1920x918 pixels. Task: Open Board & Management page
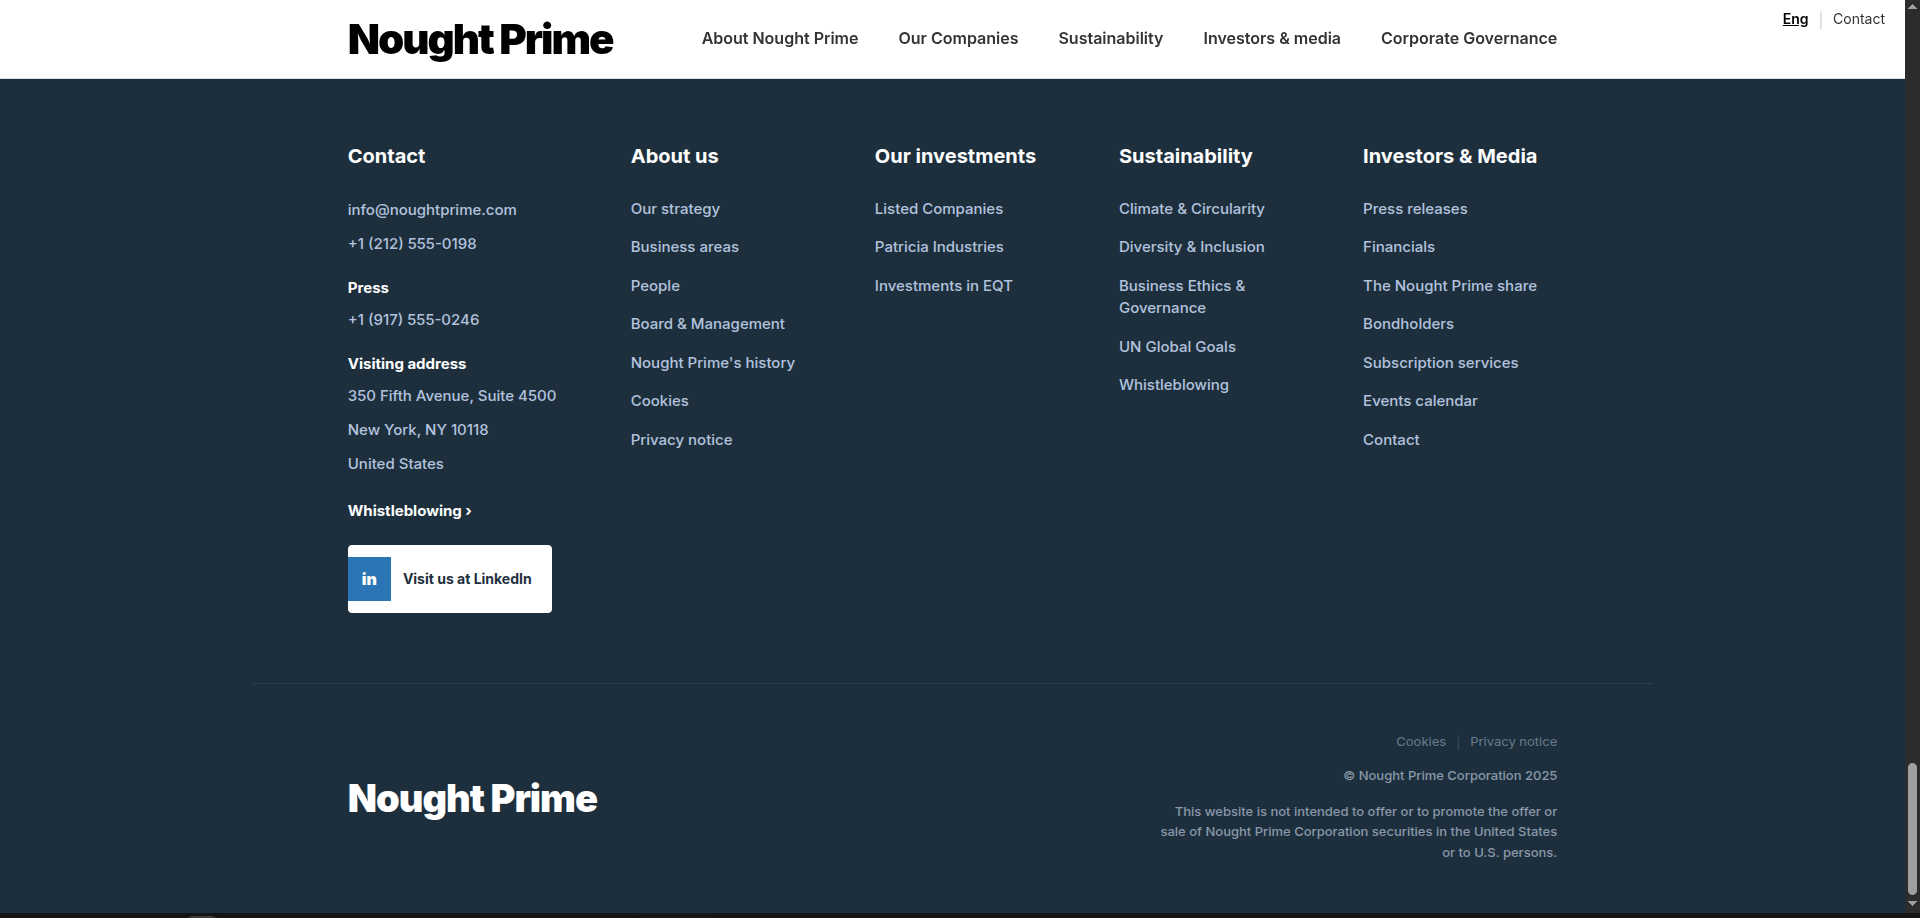pos(707,324)
